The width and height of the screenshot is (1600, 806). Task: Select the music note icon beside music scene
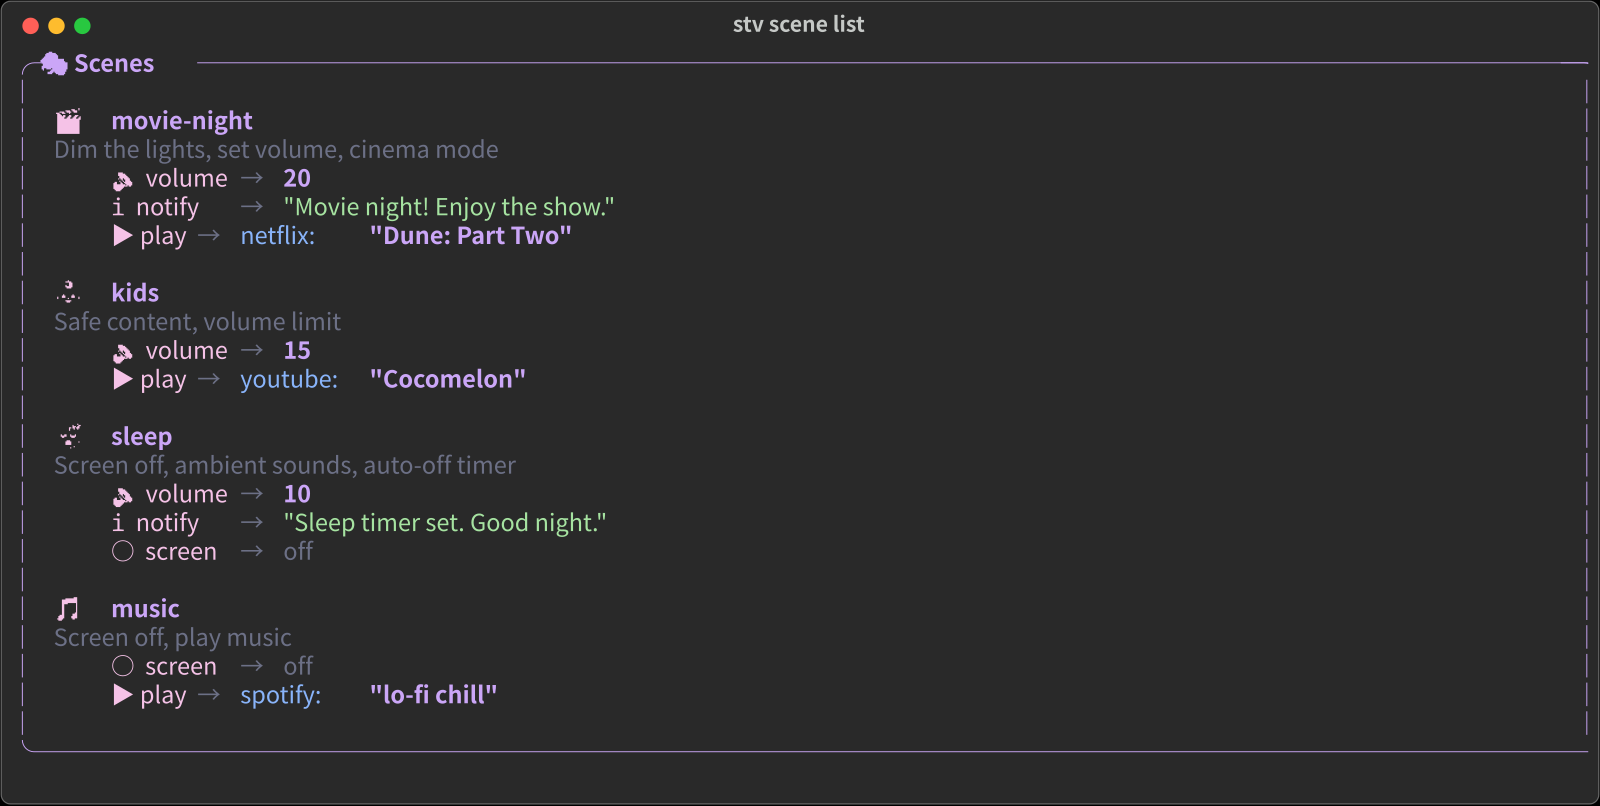[68, 608]
